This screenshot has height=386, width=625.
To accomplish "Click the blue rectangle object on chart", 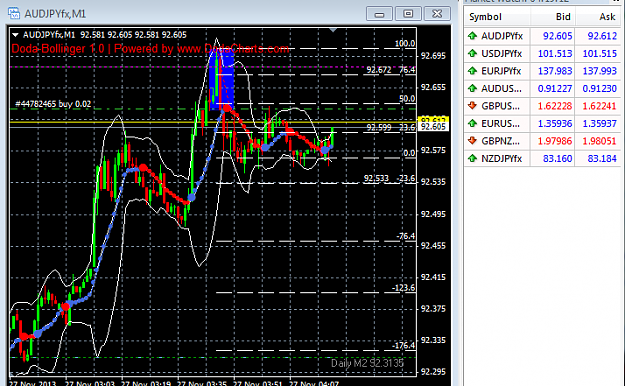I will [x=222, y=80].
